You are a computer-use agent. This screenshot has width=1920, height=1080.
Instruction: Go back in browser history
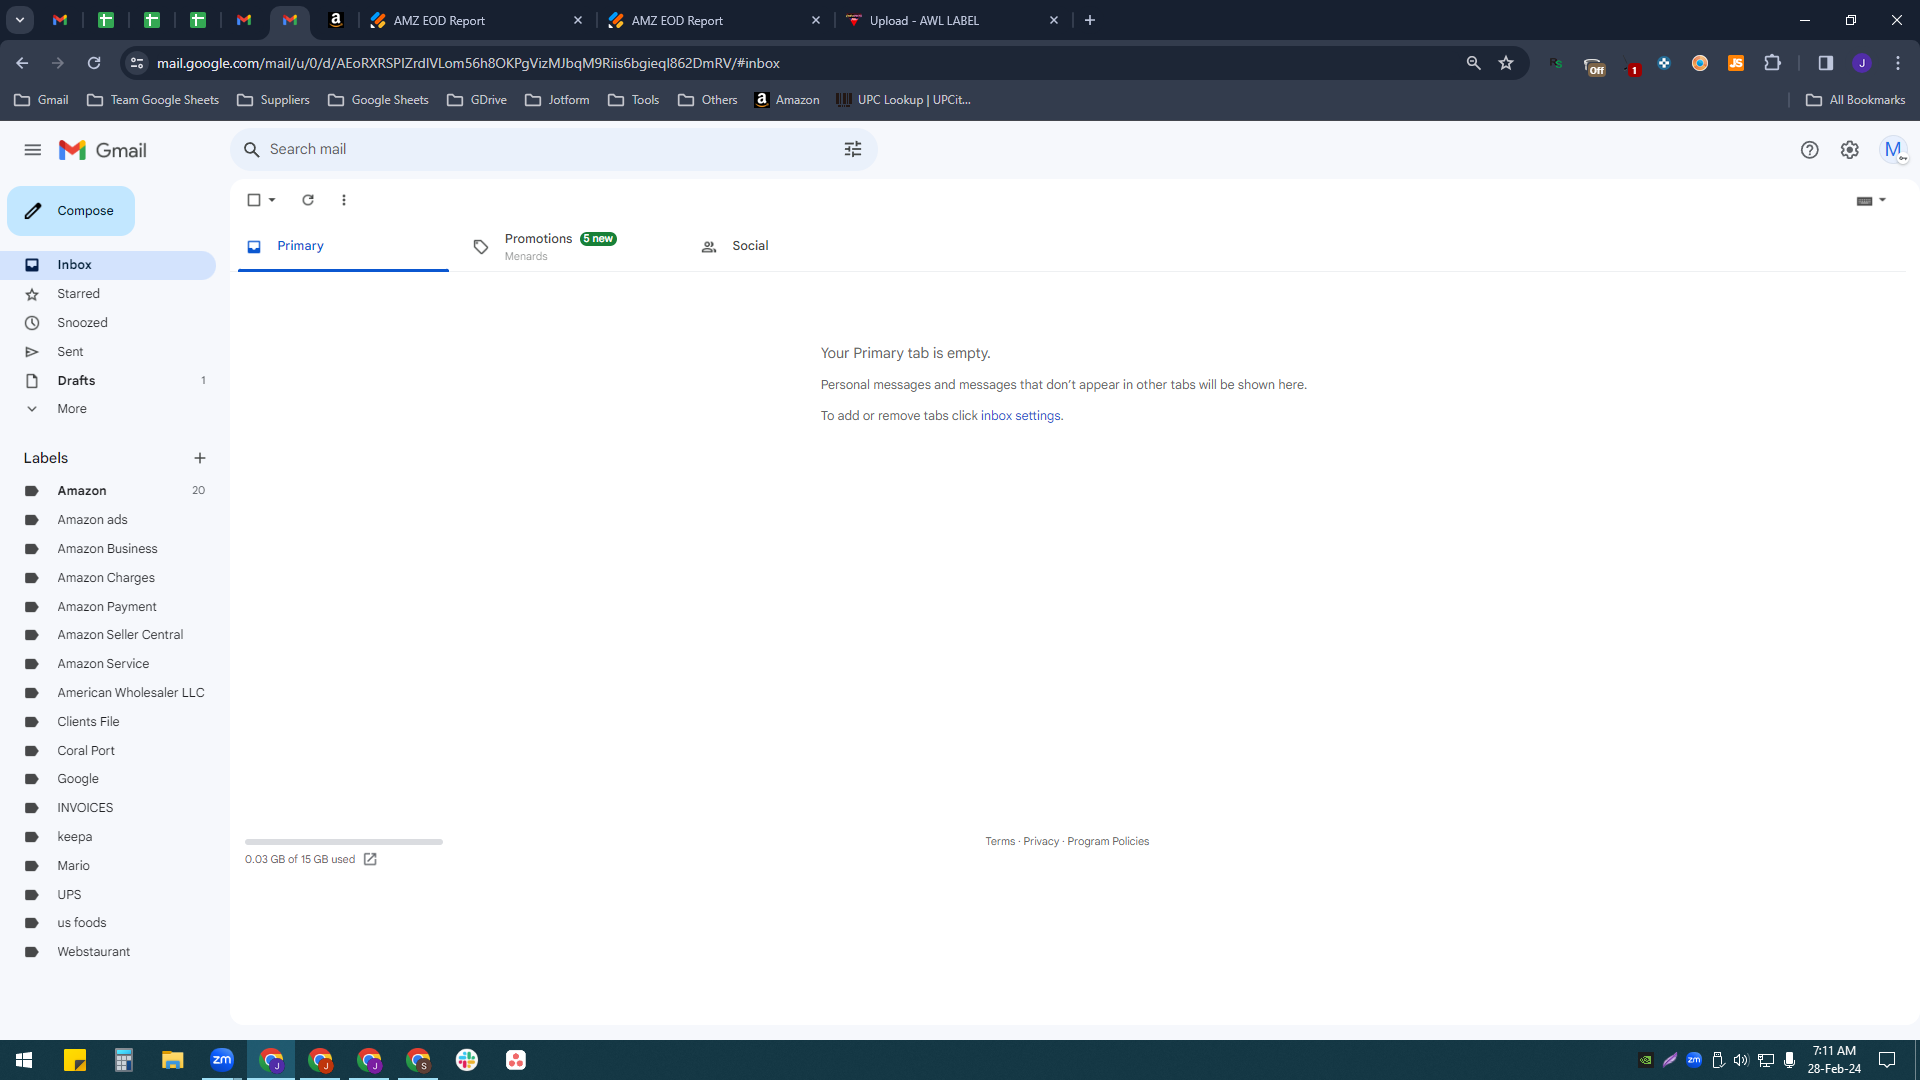[x=22, y=63]
